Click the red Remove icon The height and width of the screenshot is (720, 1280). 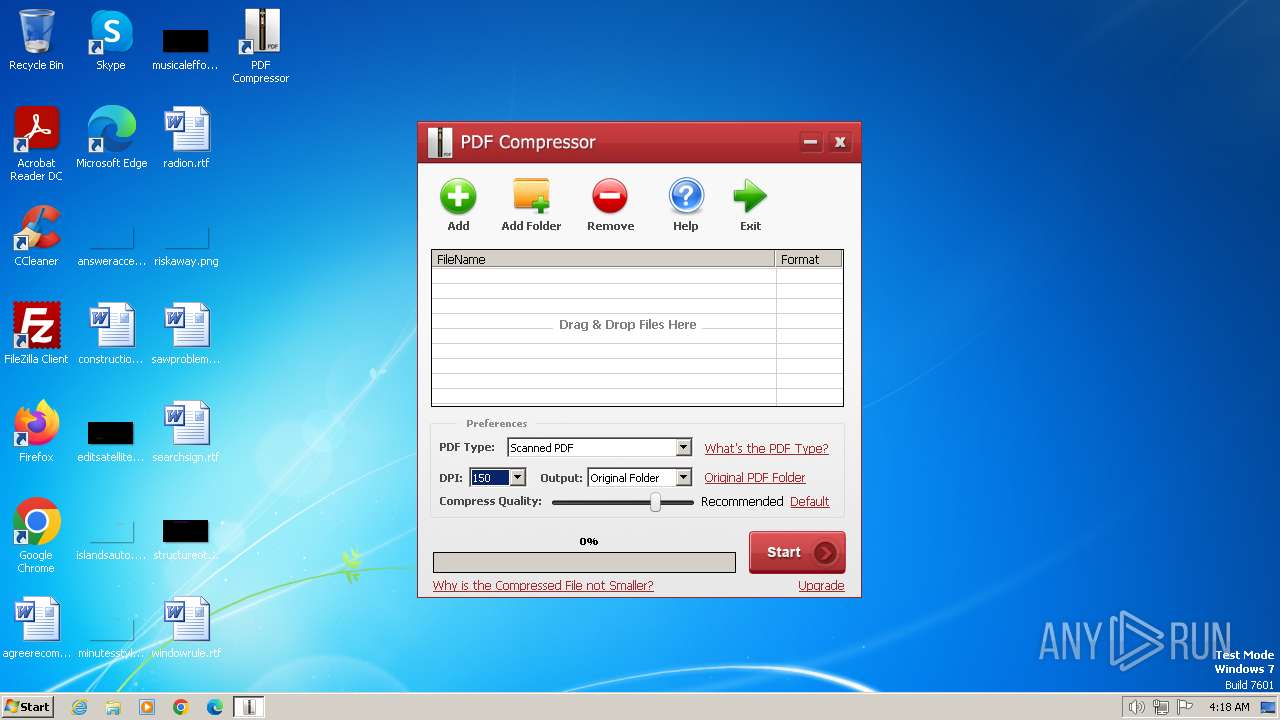click(610, 196)
